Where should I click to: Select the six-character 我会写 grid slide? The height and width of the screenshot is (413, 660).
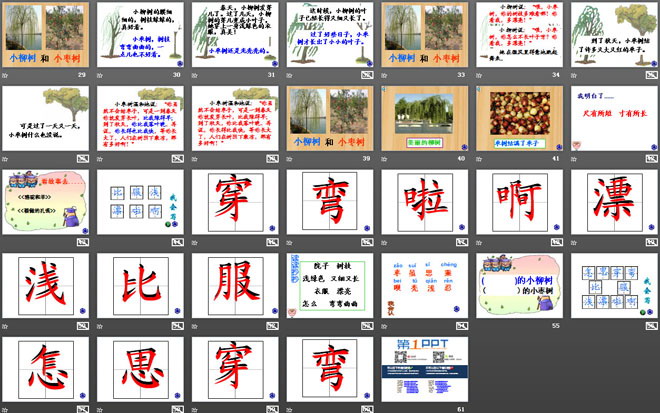click(x=140, y=202)
